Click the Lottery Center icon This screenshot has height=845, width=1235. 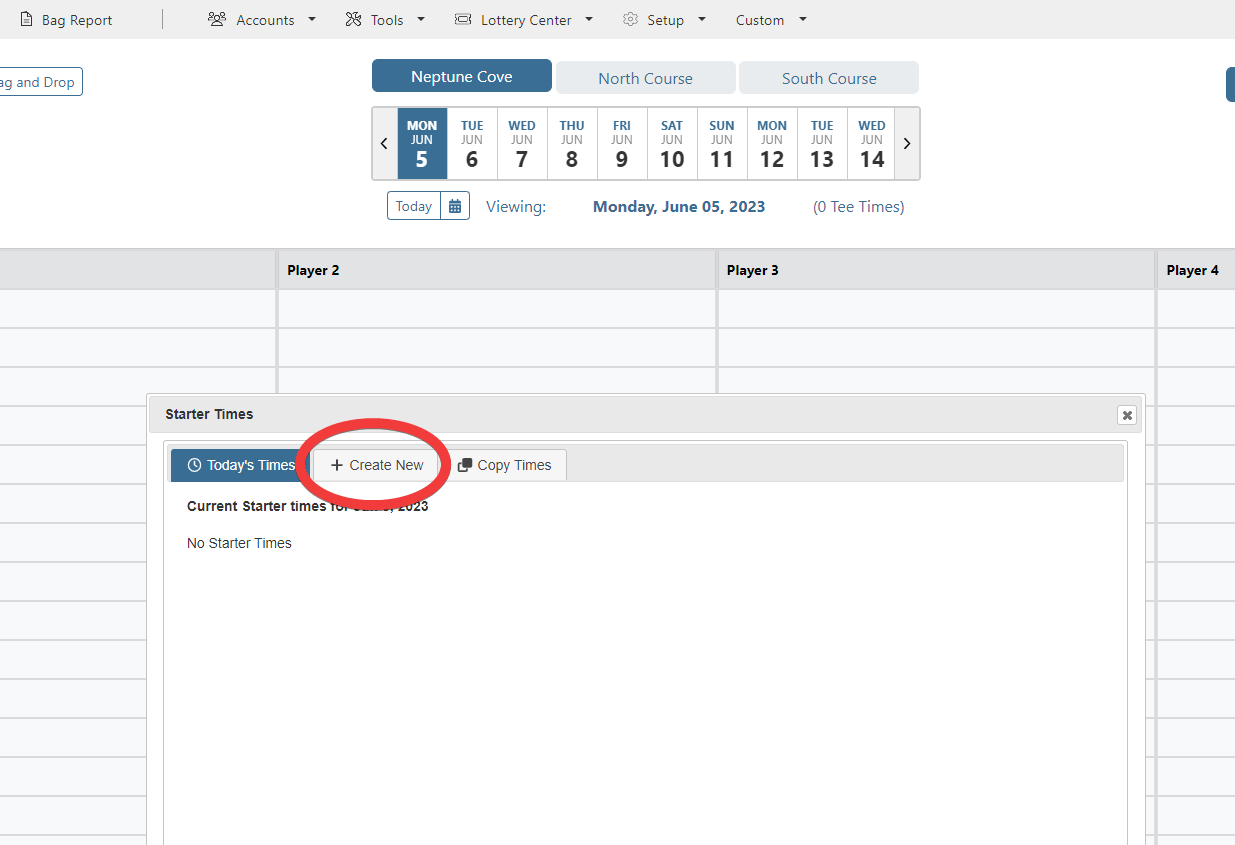click(461, 18)
